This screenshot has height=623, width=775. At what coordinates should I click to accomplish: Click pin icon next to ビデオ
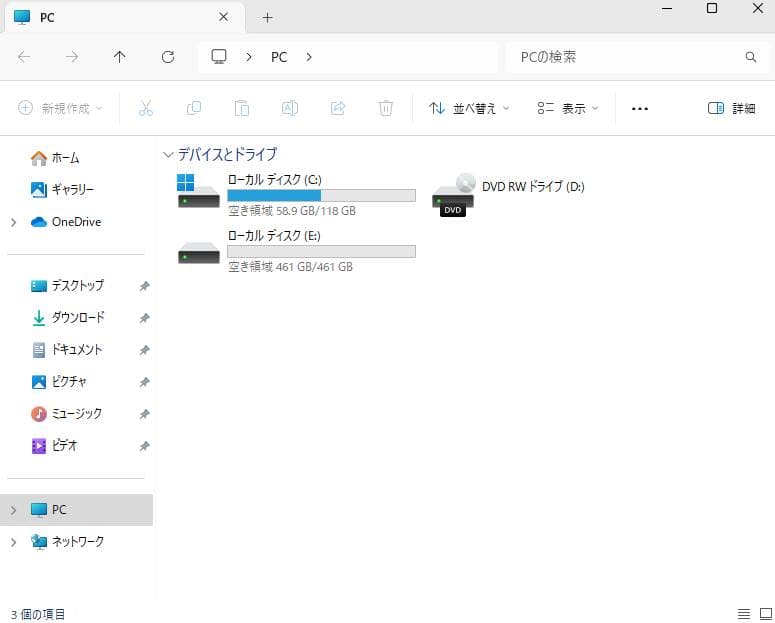coord(144,446)
